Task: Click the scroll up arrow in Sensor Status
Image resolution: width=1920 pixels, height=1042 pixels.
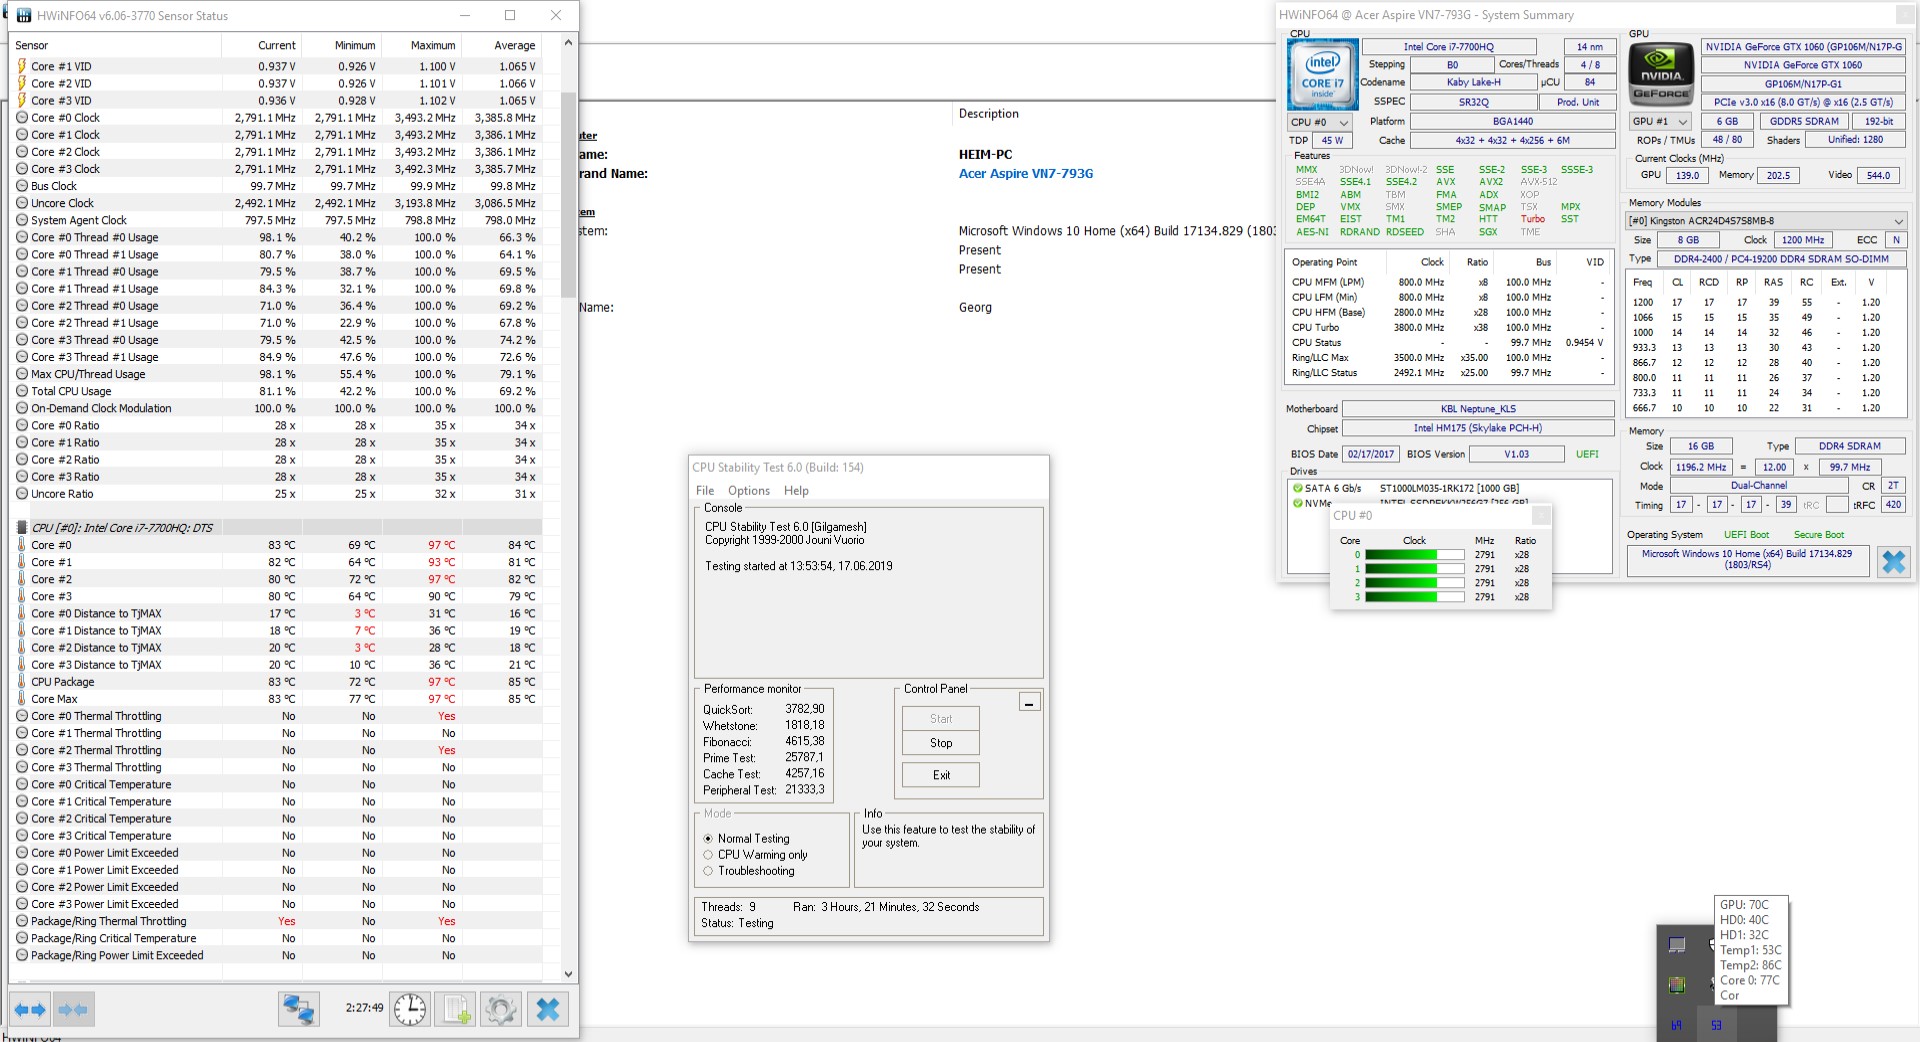Action: (568, 43)
